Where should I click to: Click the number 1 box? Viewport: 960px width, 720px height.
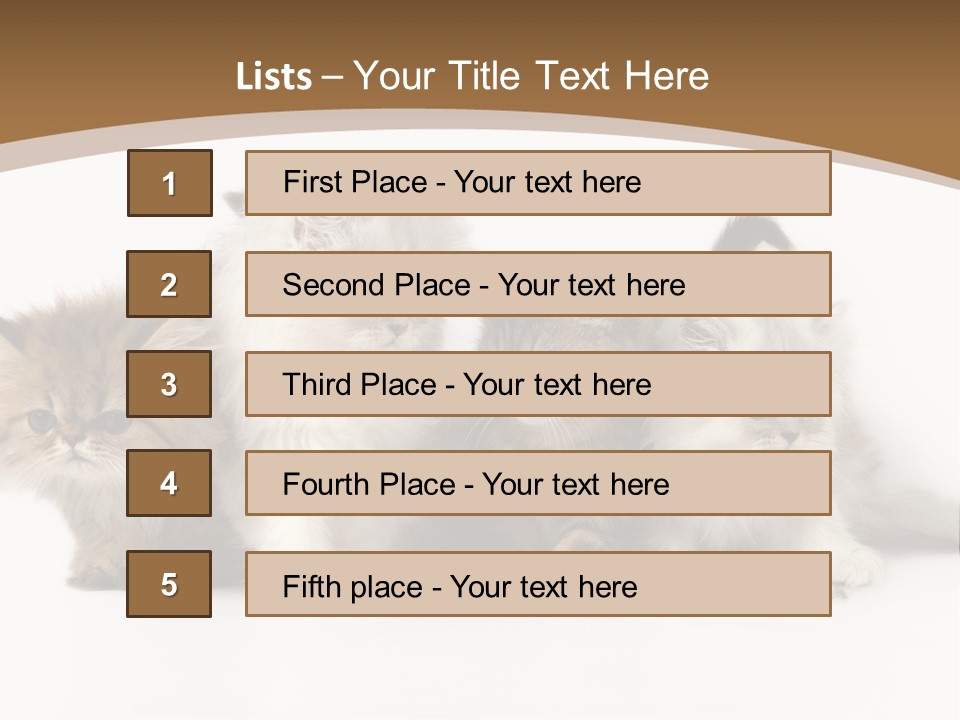point(170,183)
